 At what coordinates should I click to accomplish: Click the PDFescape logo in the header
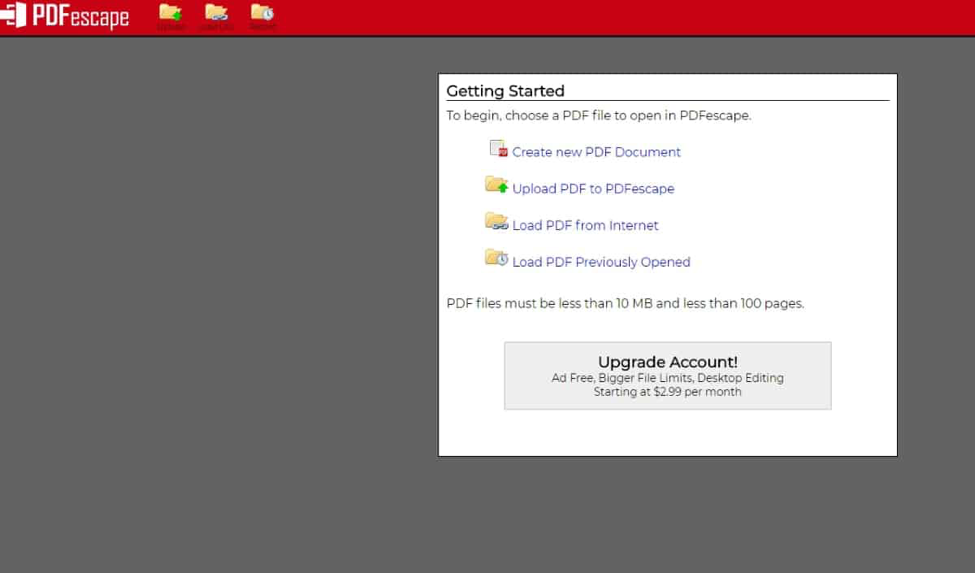pyautogui.click(x=65, y=16)
